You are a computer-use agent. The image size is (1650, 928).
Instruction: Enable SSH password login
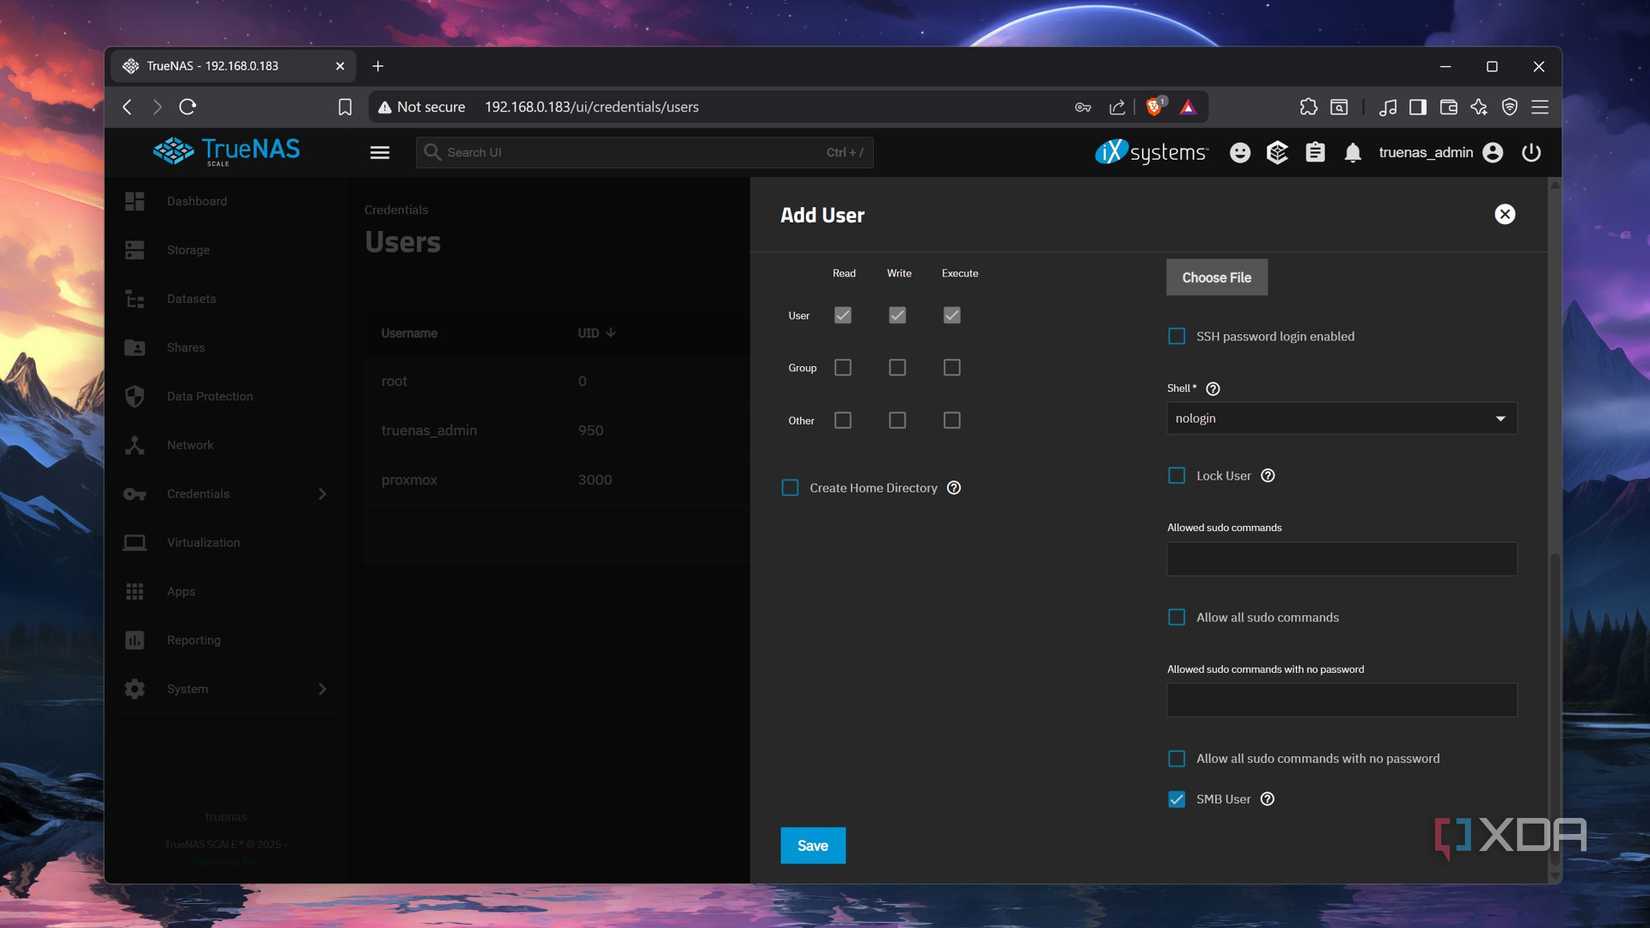point(1176,336)
